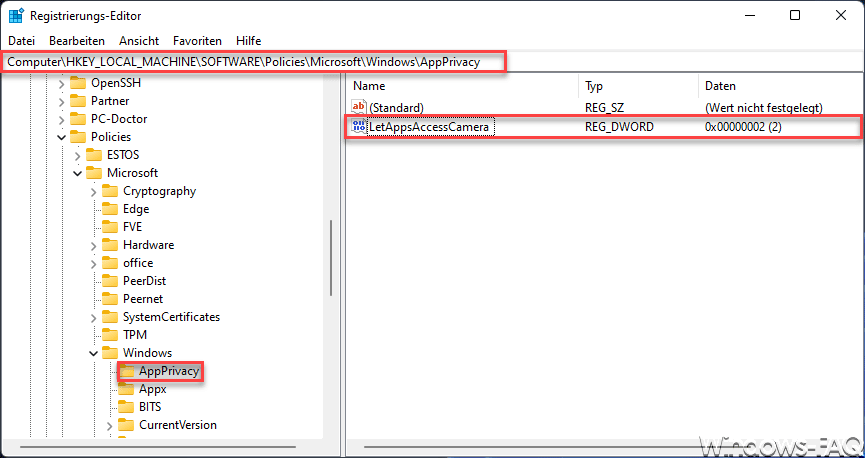This screenshot has height=458, width=865.
Task: Collapse the Policies key
Action: [61, 137]
